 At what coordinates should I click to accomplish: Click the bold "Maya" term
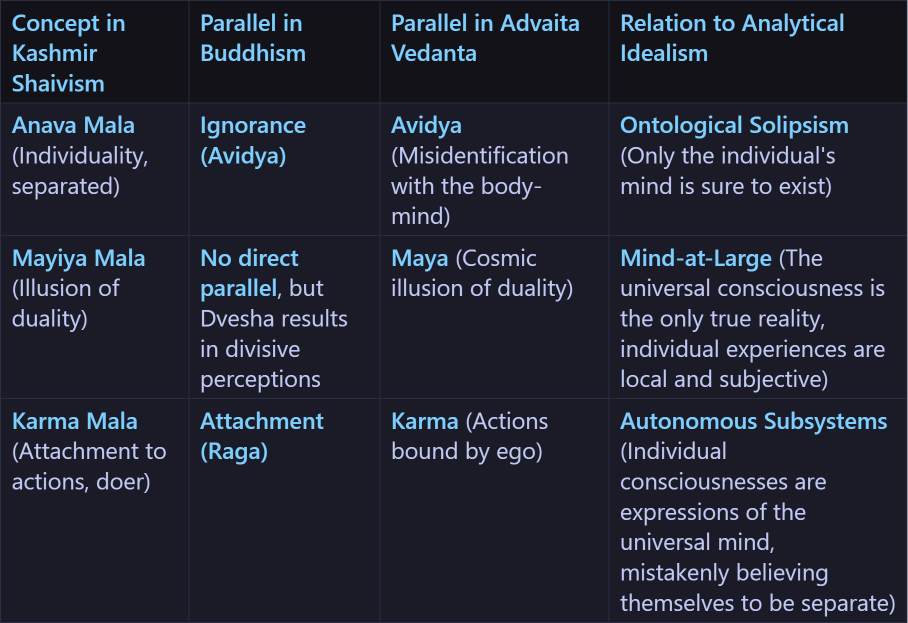click(419, 258)
